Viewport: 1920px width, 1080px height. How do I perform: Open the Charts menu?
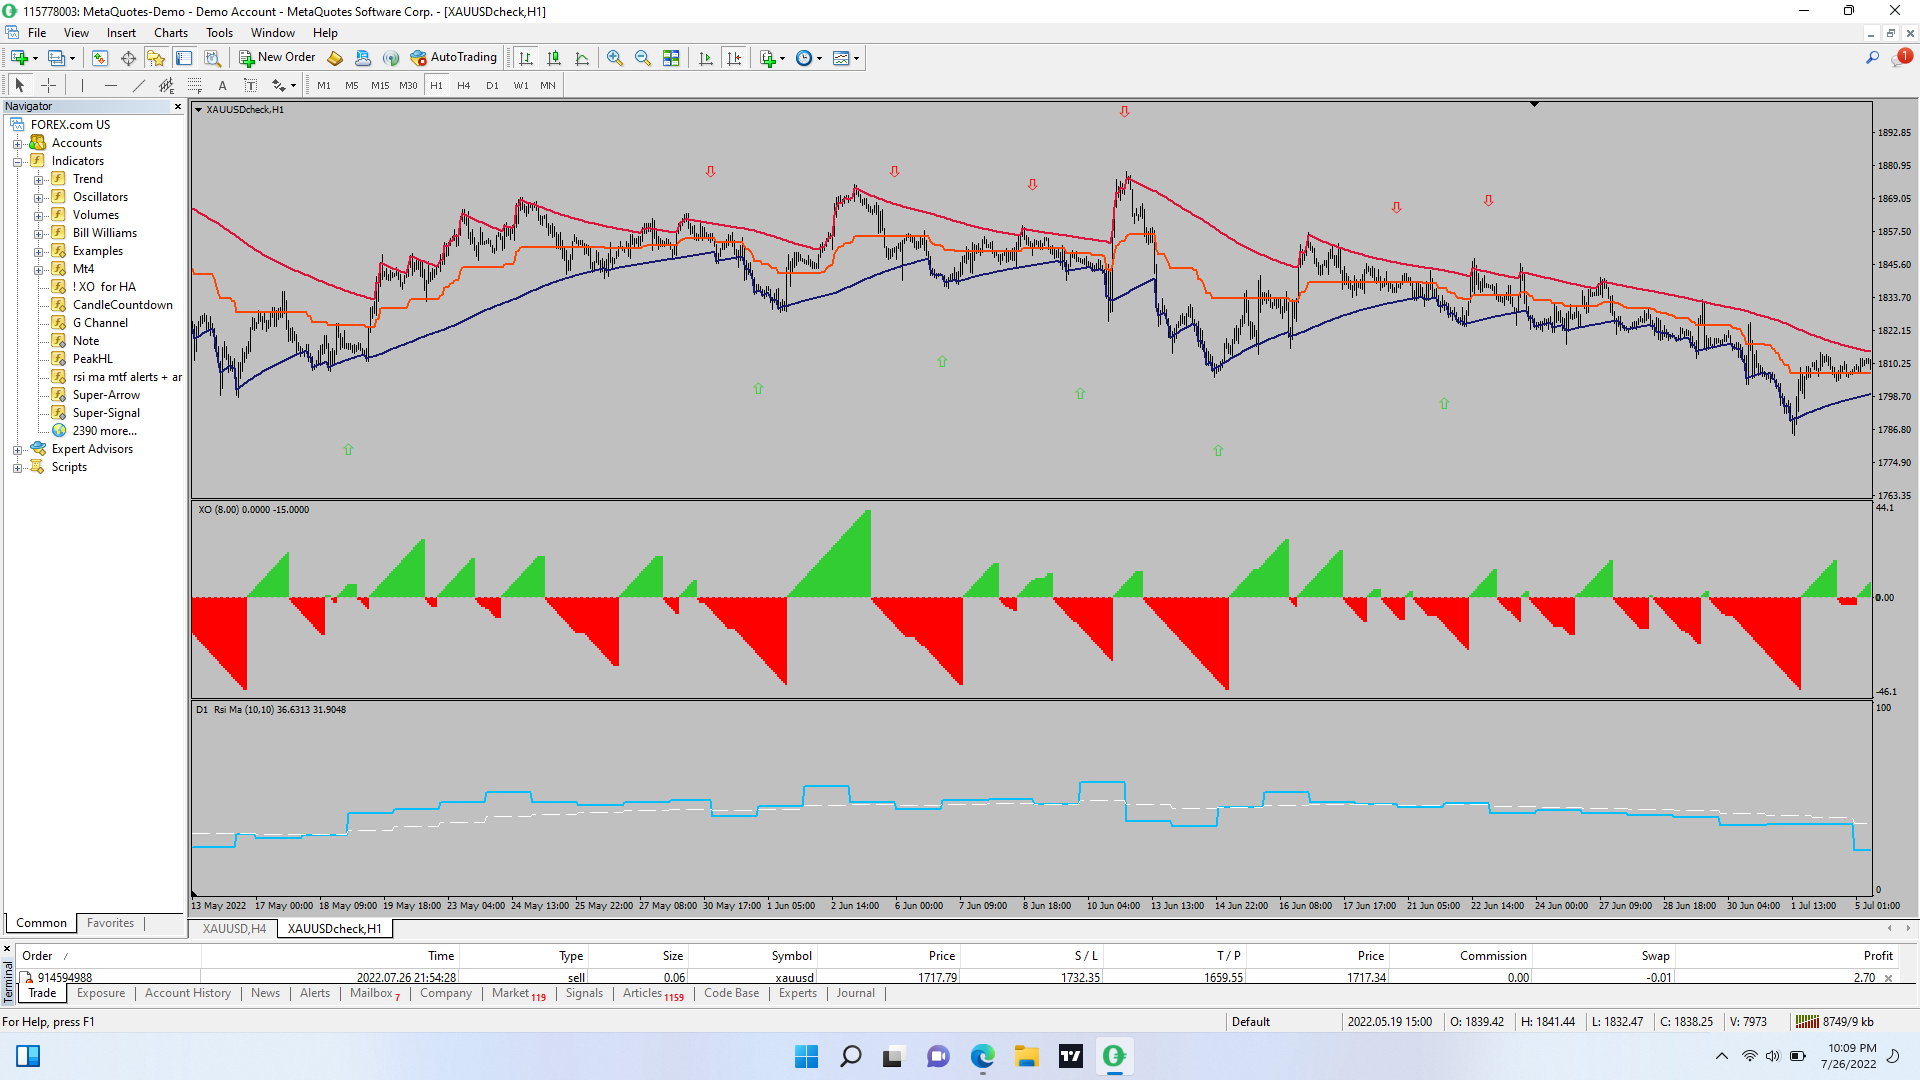pyautogui.click(x=170, y=33)
